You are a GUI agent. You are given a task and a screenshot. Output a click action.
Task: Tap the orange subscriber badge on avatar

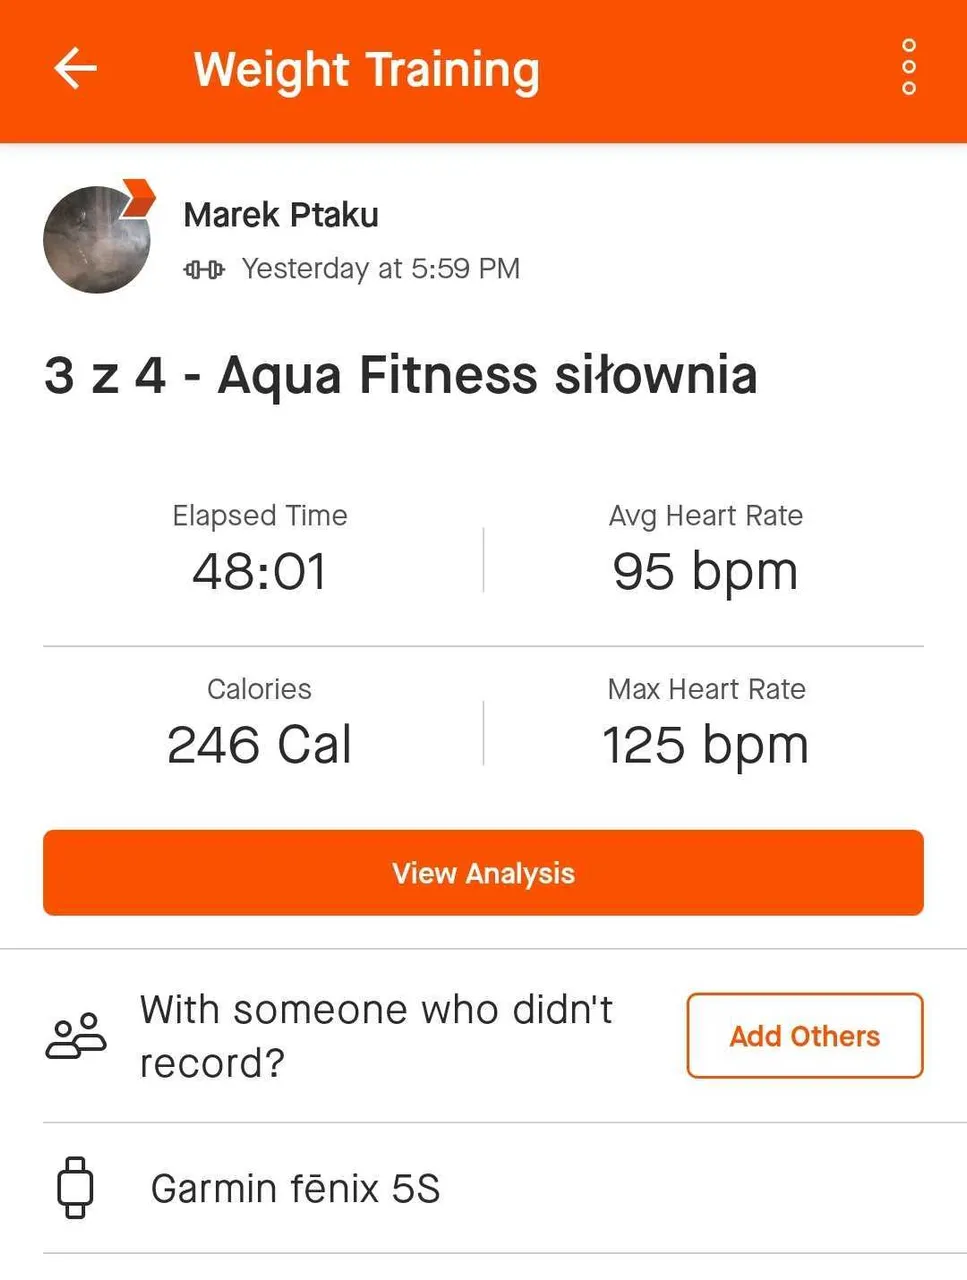[138, 196]
